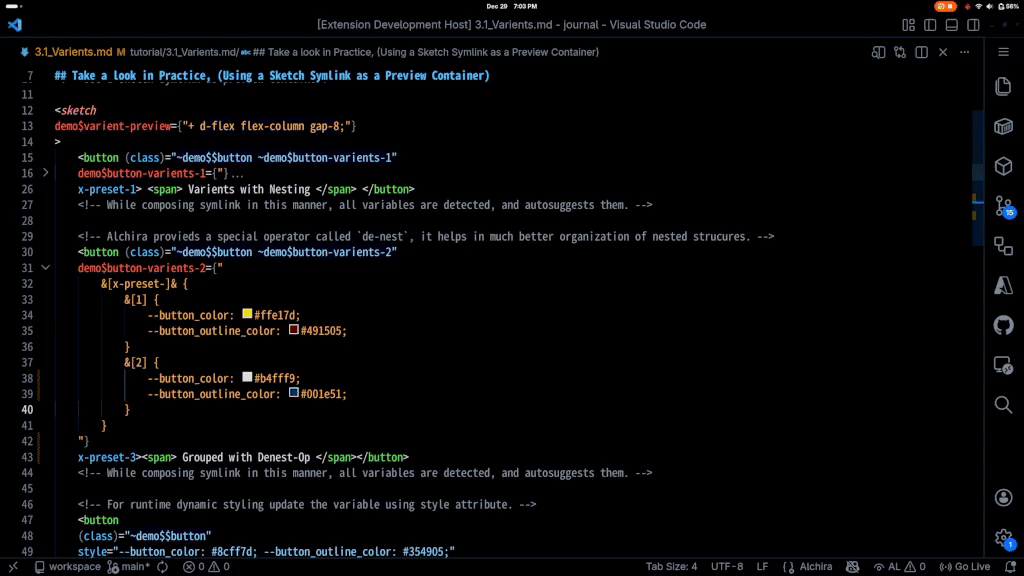Screen dimensions: 1024x576
Task: Click the yellow #ffe17d color swatch
Action: (x=246, y=314)
